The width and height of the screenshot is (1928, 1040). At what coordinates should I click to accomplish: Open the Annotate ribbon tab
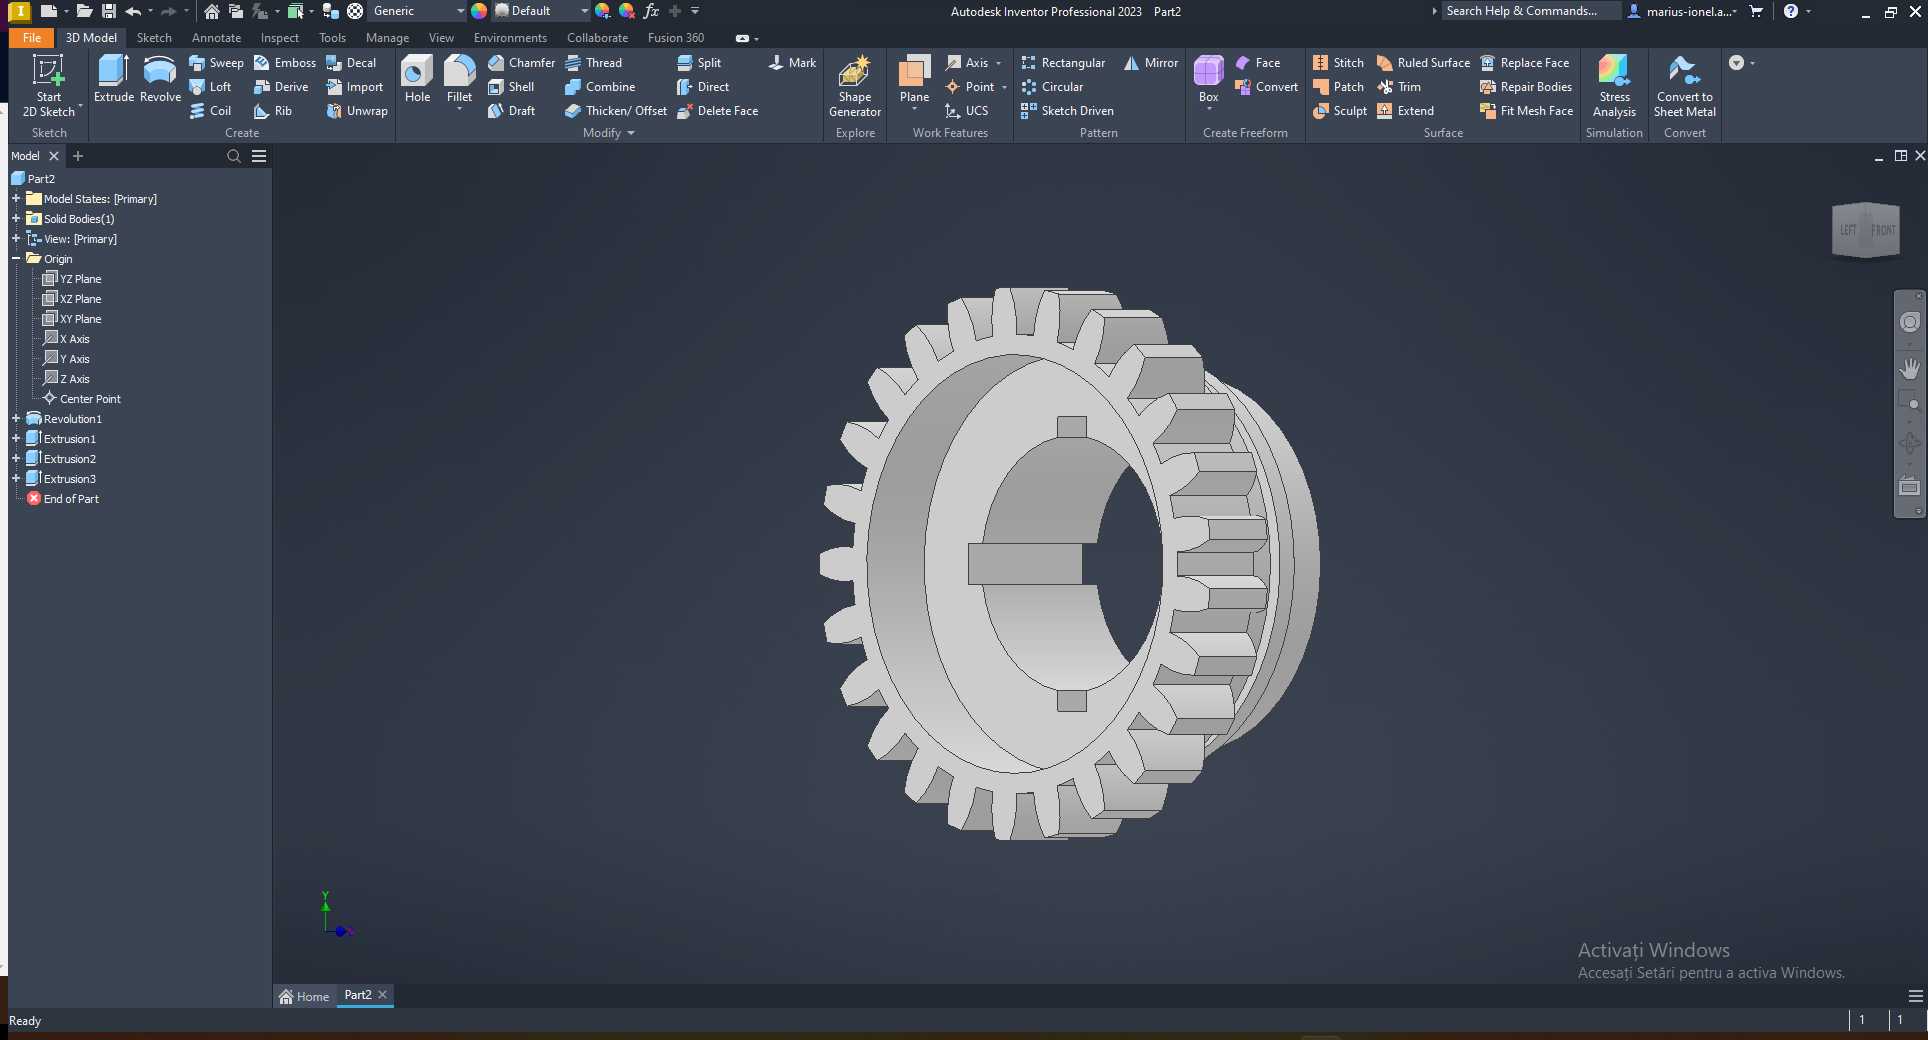(x=216, y=38)
